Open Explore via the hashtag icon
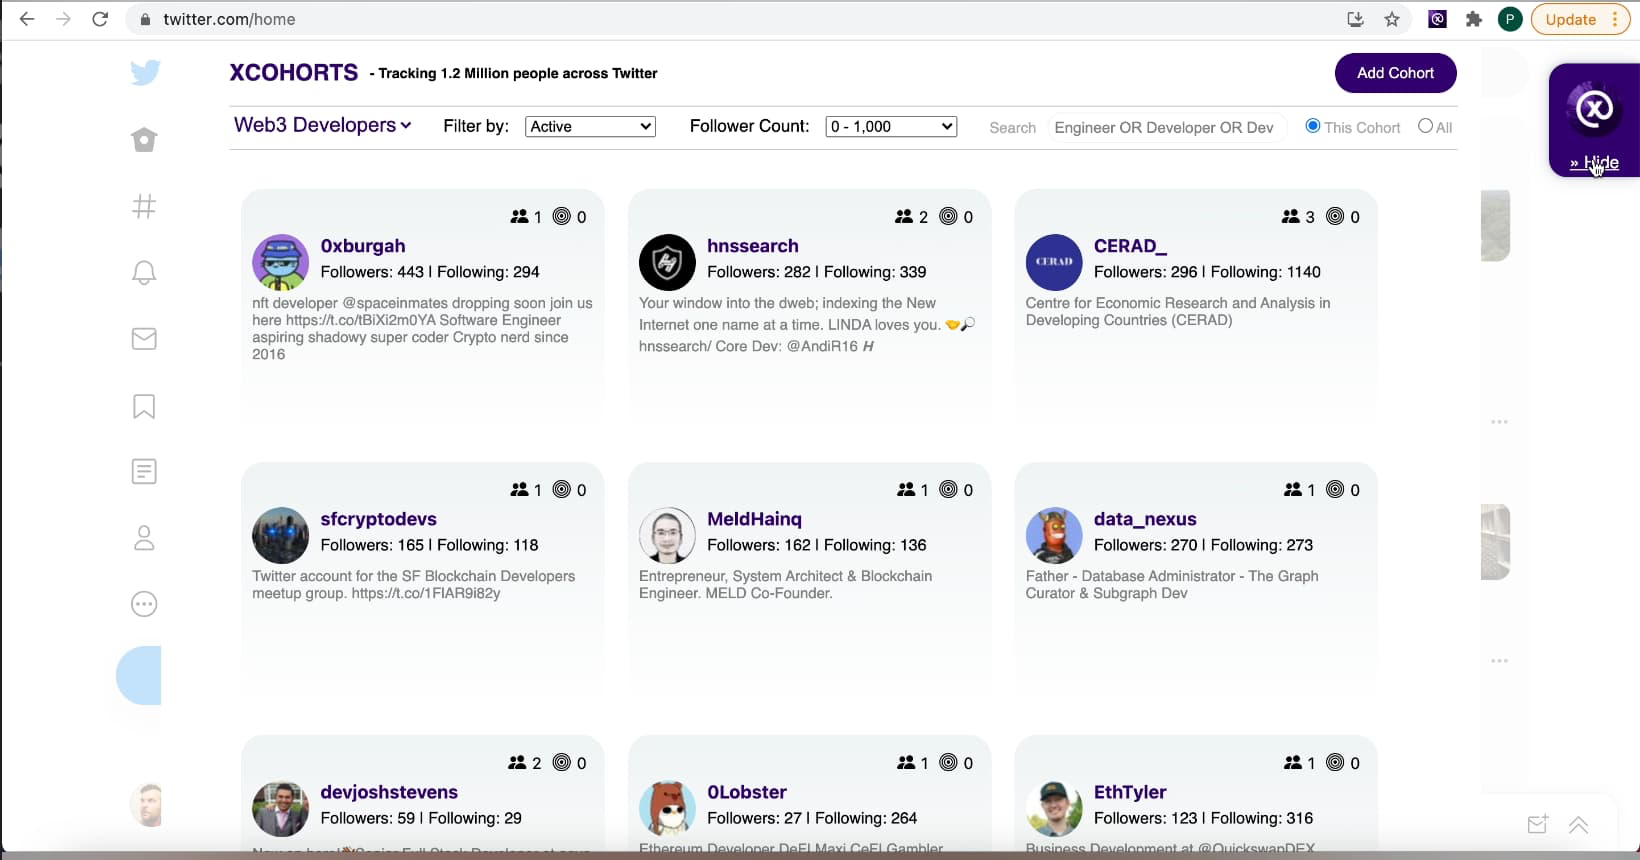This screenshot has height=860, width=1640. [x=144, y=206]
